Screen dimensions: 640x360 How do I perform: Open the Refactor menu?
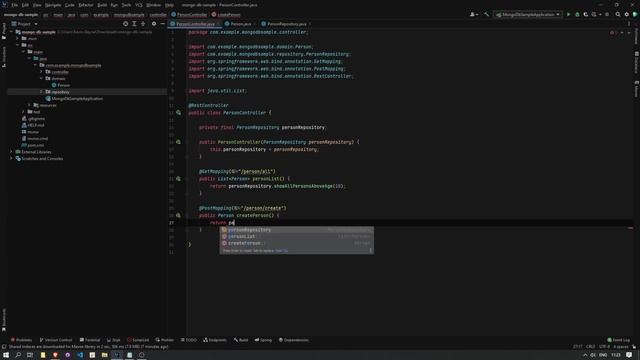click(86, 5)
